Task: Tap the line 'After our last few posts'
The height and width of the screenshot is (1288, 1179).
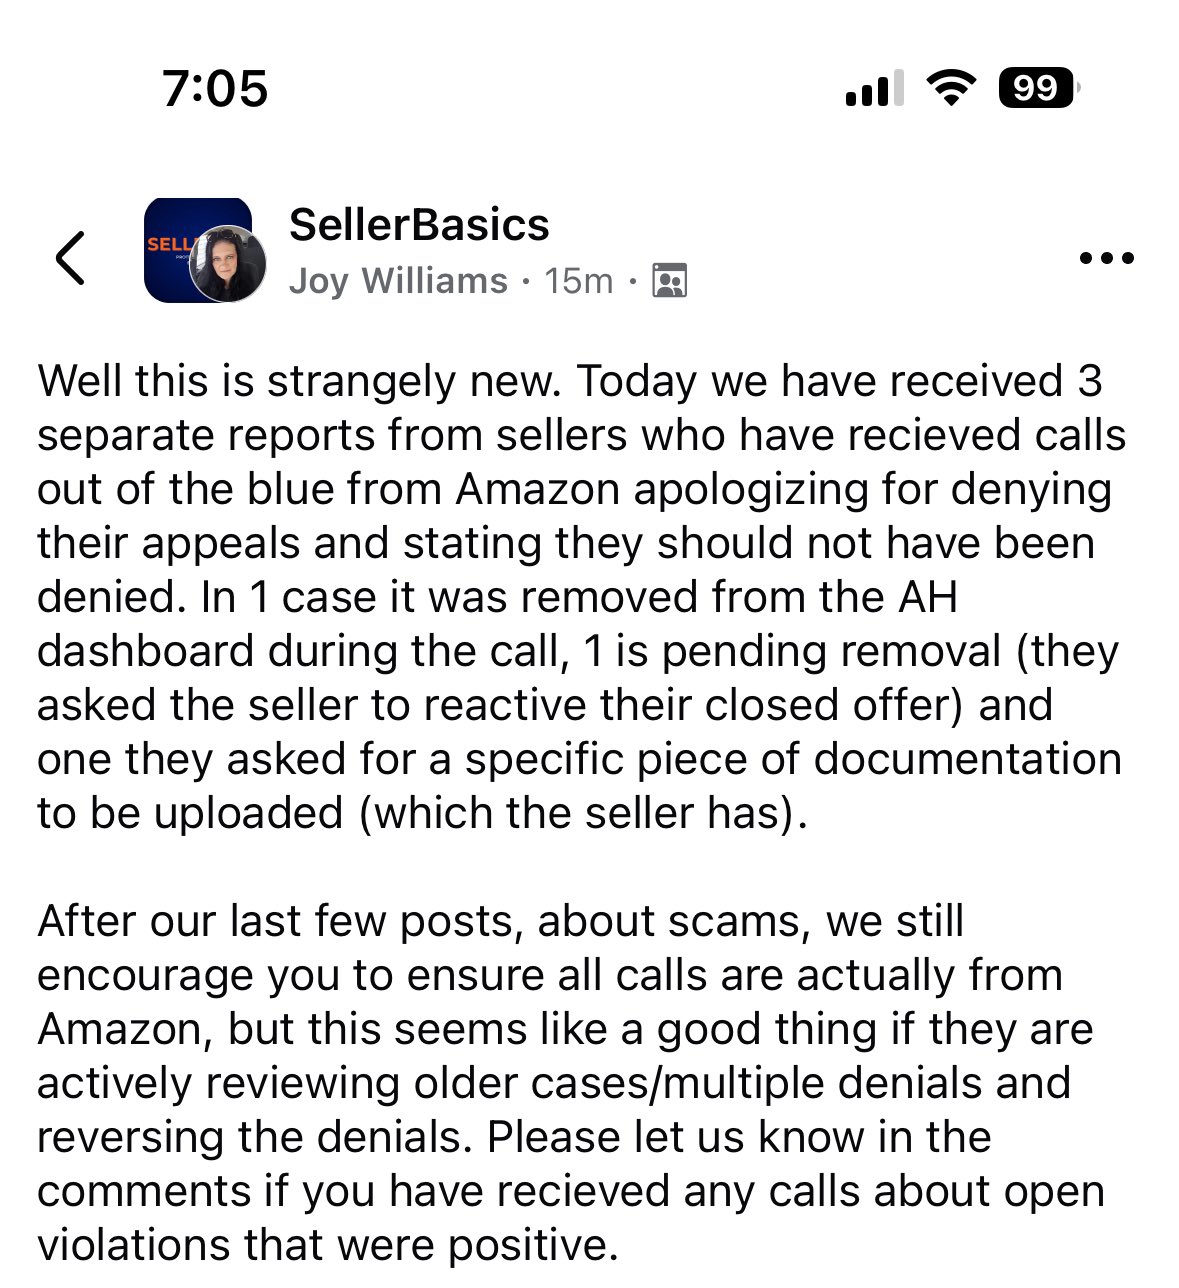Action: (x=501, y=921)
